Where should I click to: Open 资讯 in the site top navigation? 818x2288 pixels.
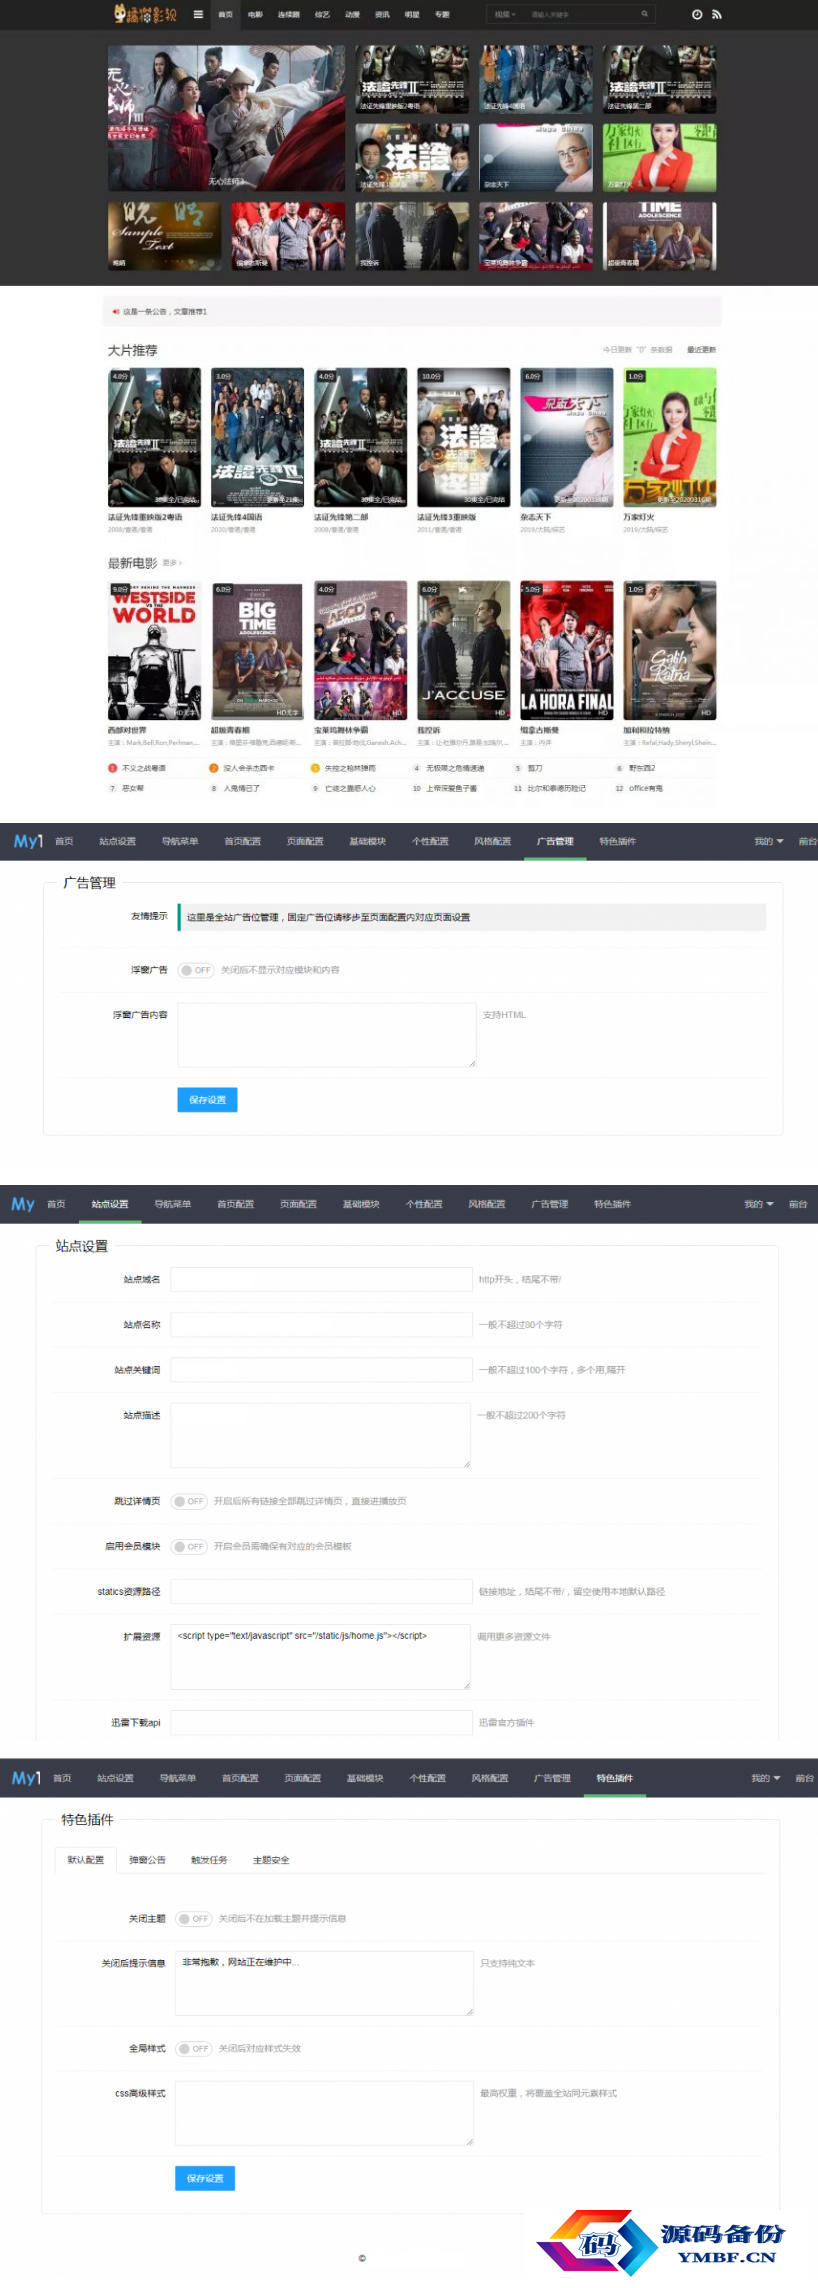tap(382, 14)
